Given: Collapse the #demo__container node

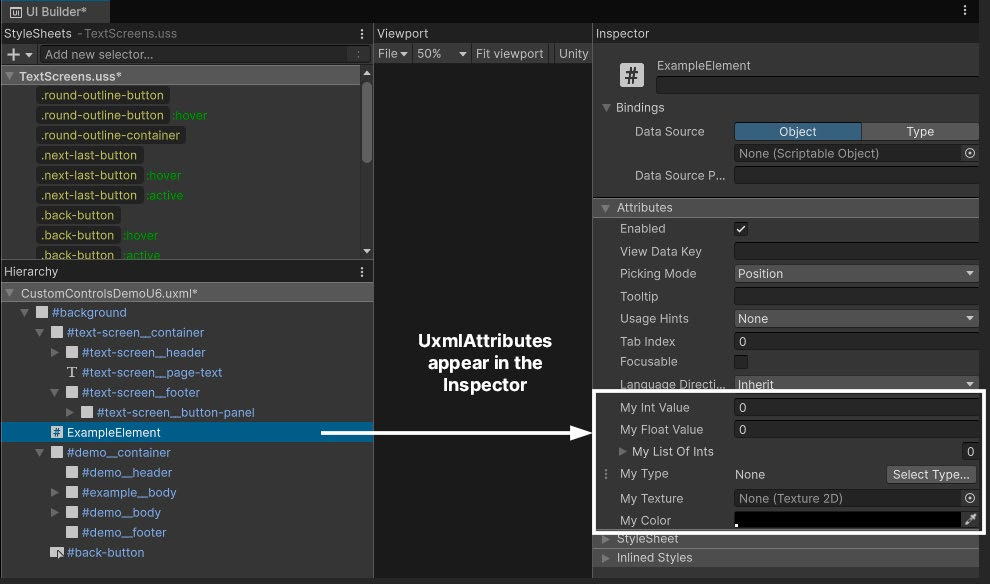Looking at the screenshot, I should (x=39, y=453).
